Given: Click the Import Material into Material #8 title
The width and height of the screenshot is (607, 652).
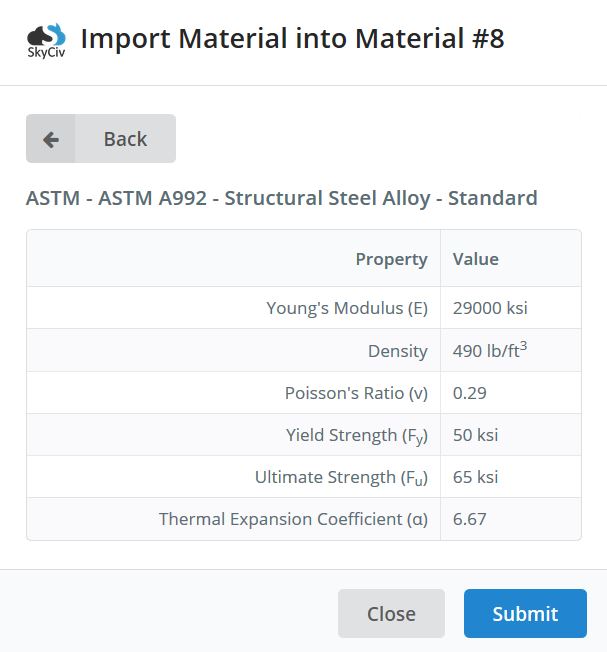Looking at the screenshot, I should click(292, 39).
